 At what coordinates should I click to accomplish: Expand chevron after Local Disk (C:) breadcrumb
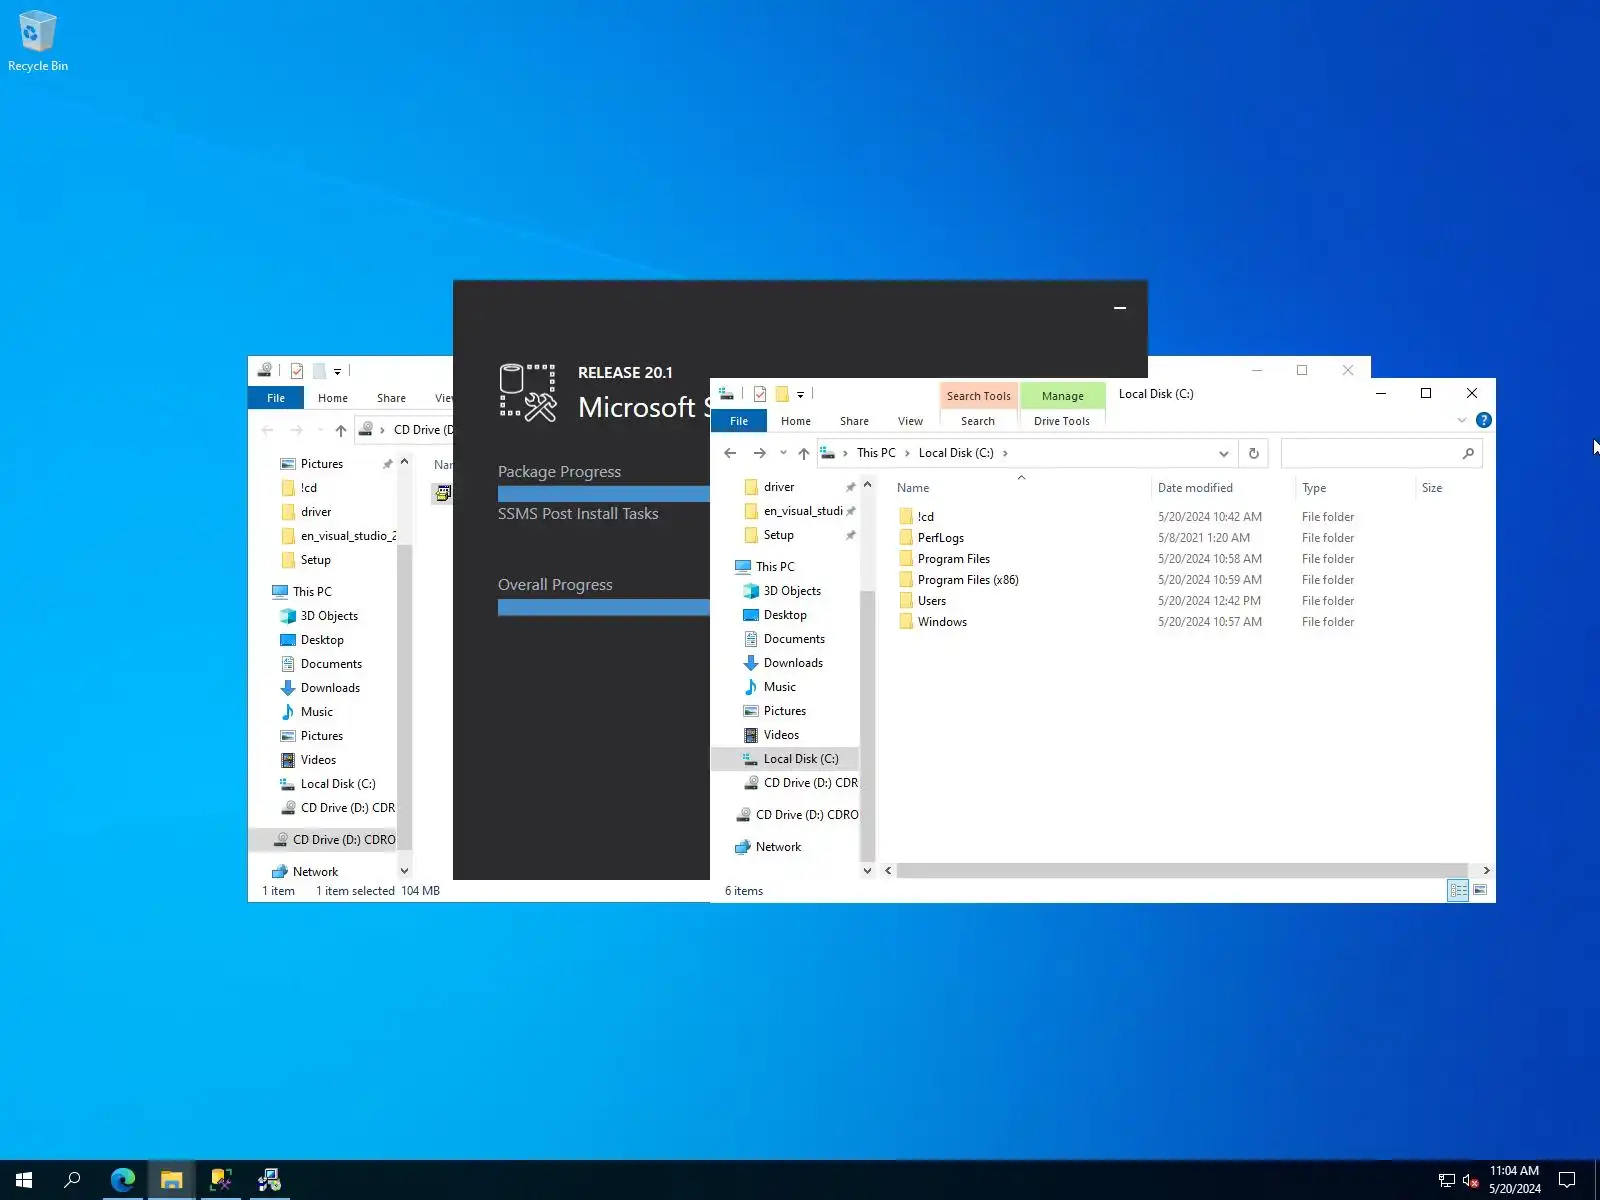1005,453
